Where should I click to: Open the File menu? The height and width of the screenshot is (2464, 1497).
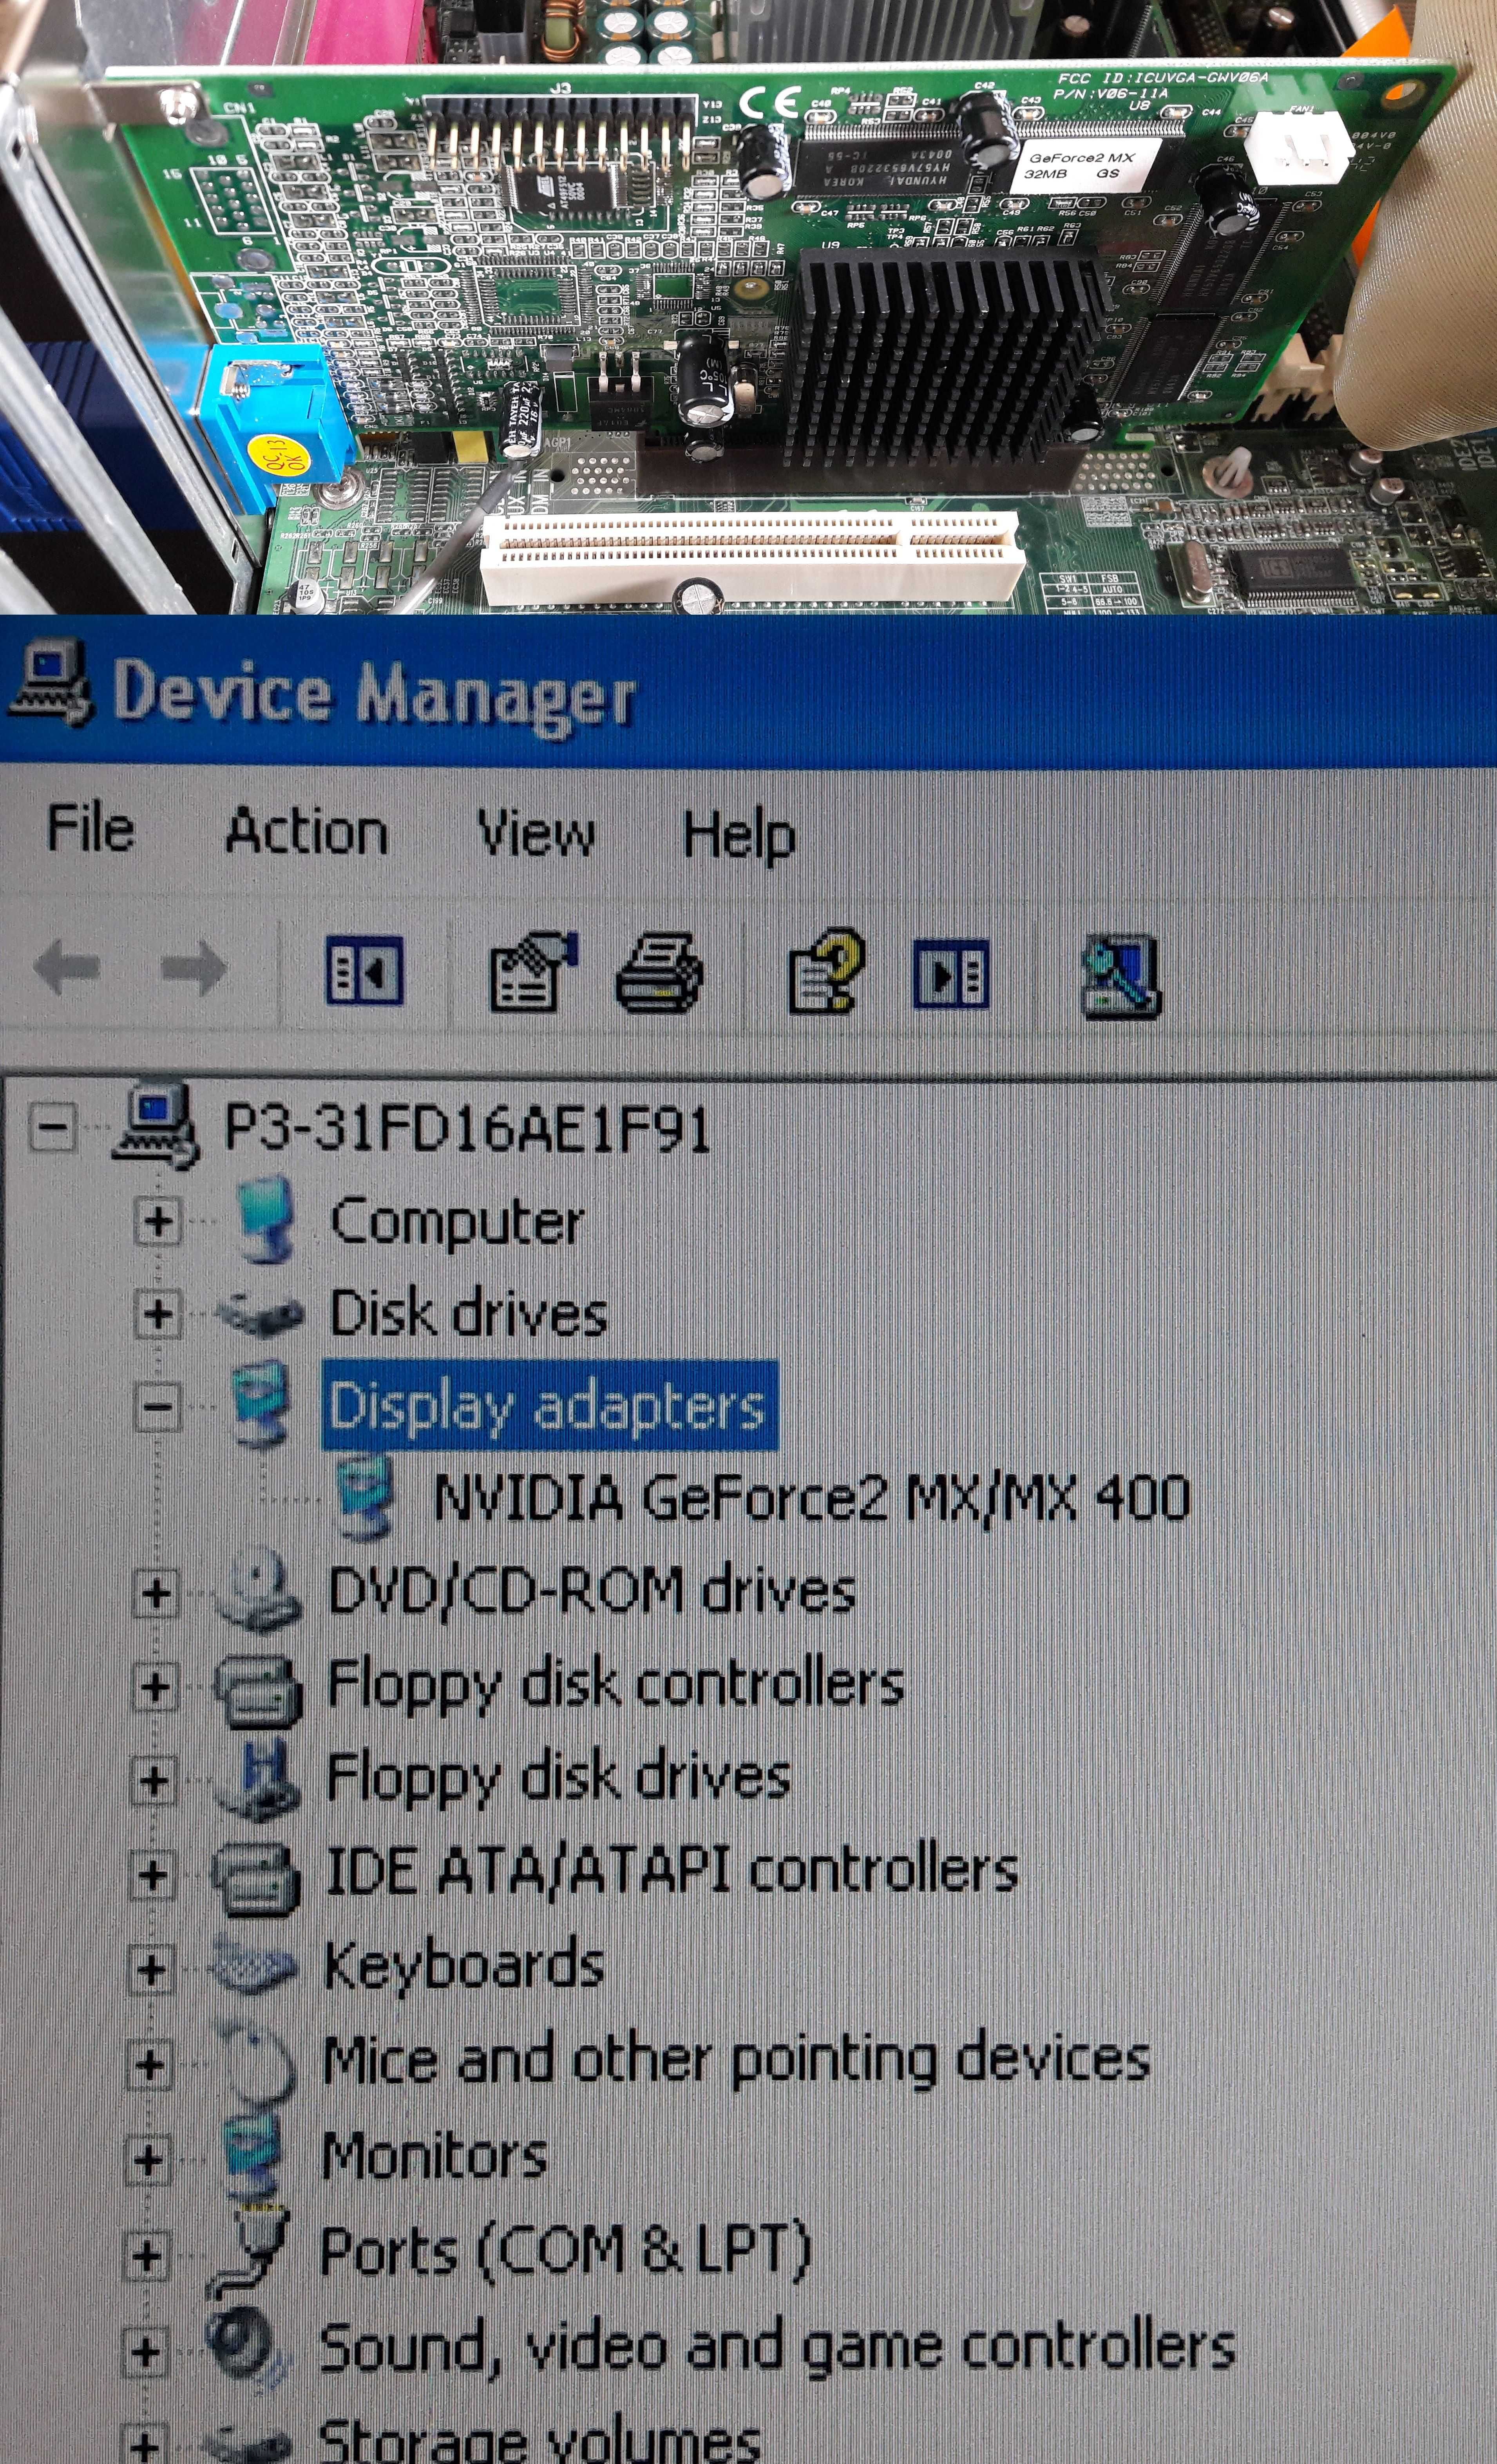click(x=90, y=828)
